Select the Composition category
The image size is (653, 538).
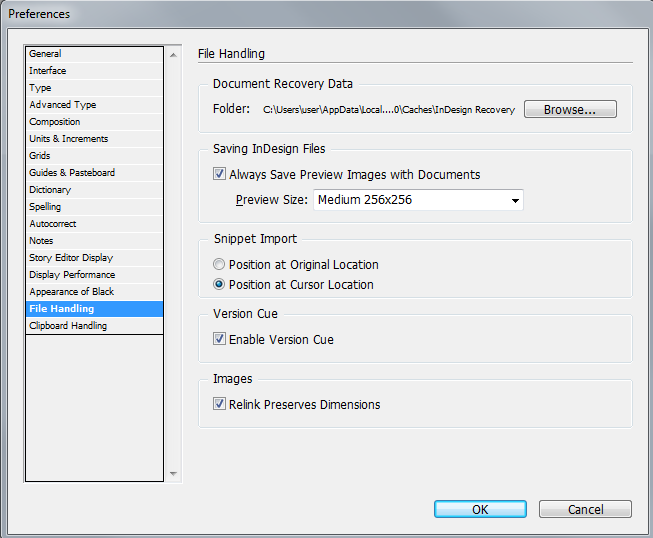coord(94,122)
